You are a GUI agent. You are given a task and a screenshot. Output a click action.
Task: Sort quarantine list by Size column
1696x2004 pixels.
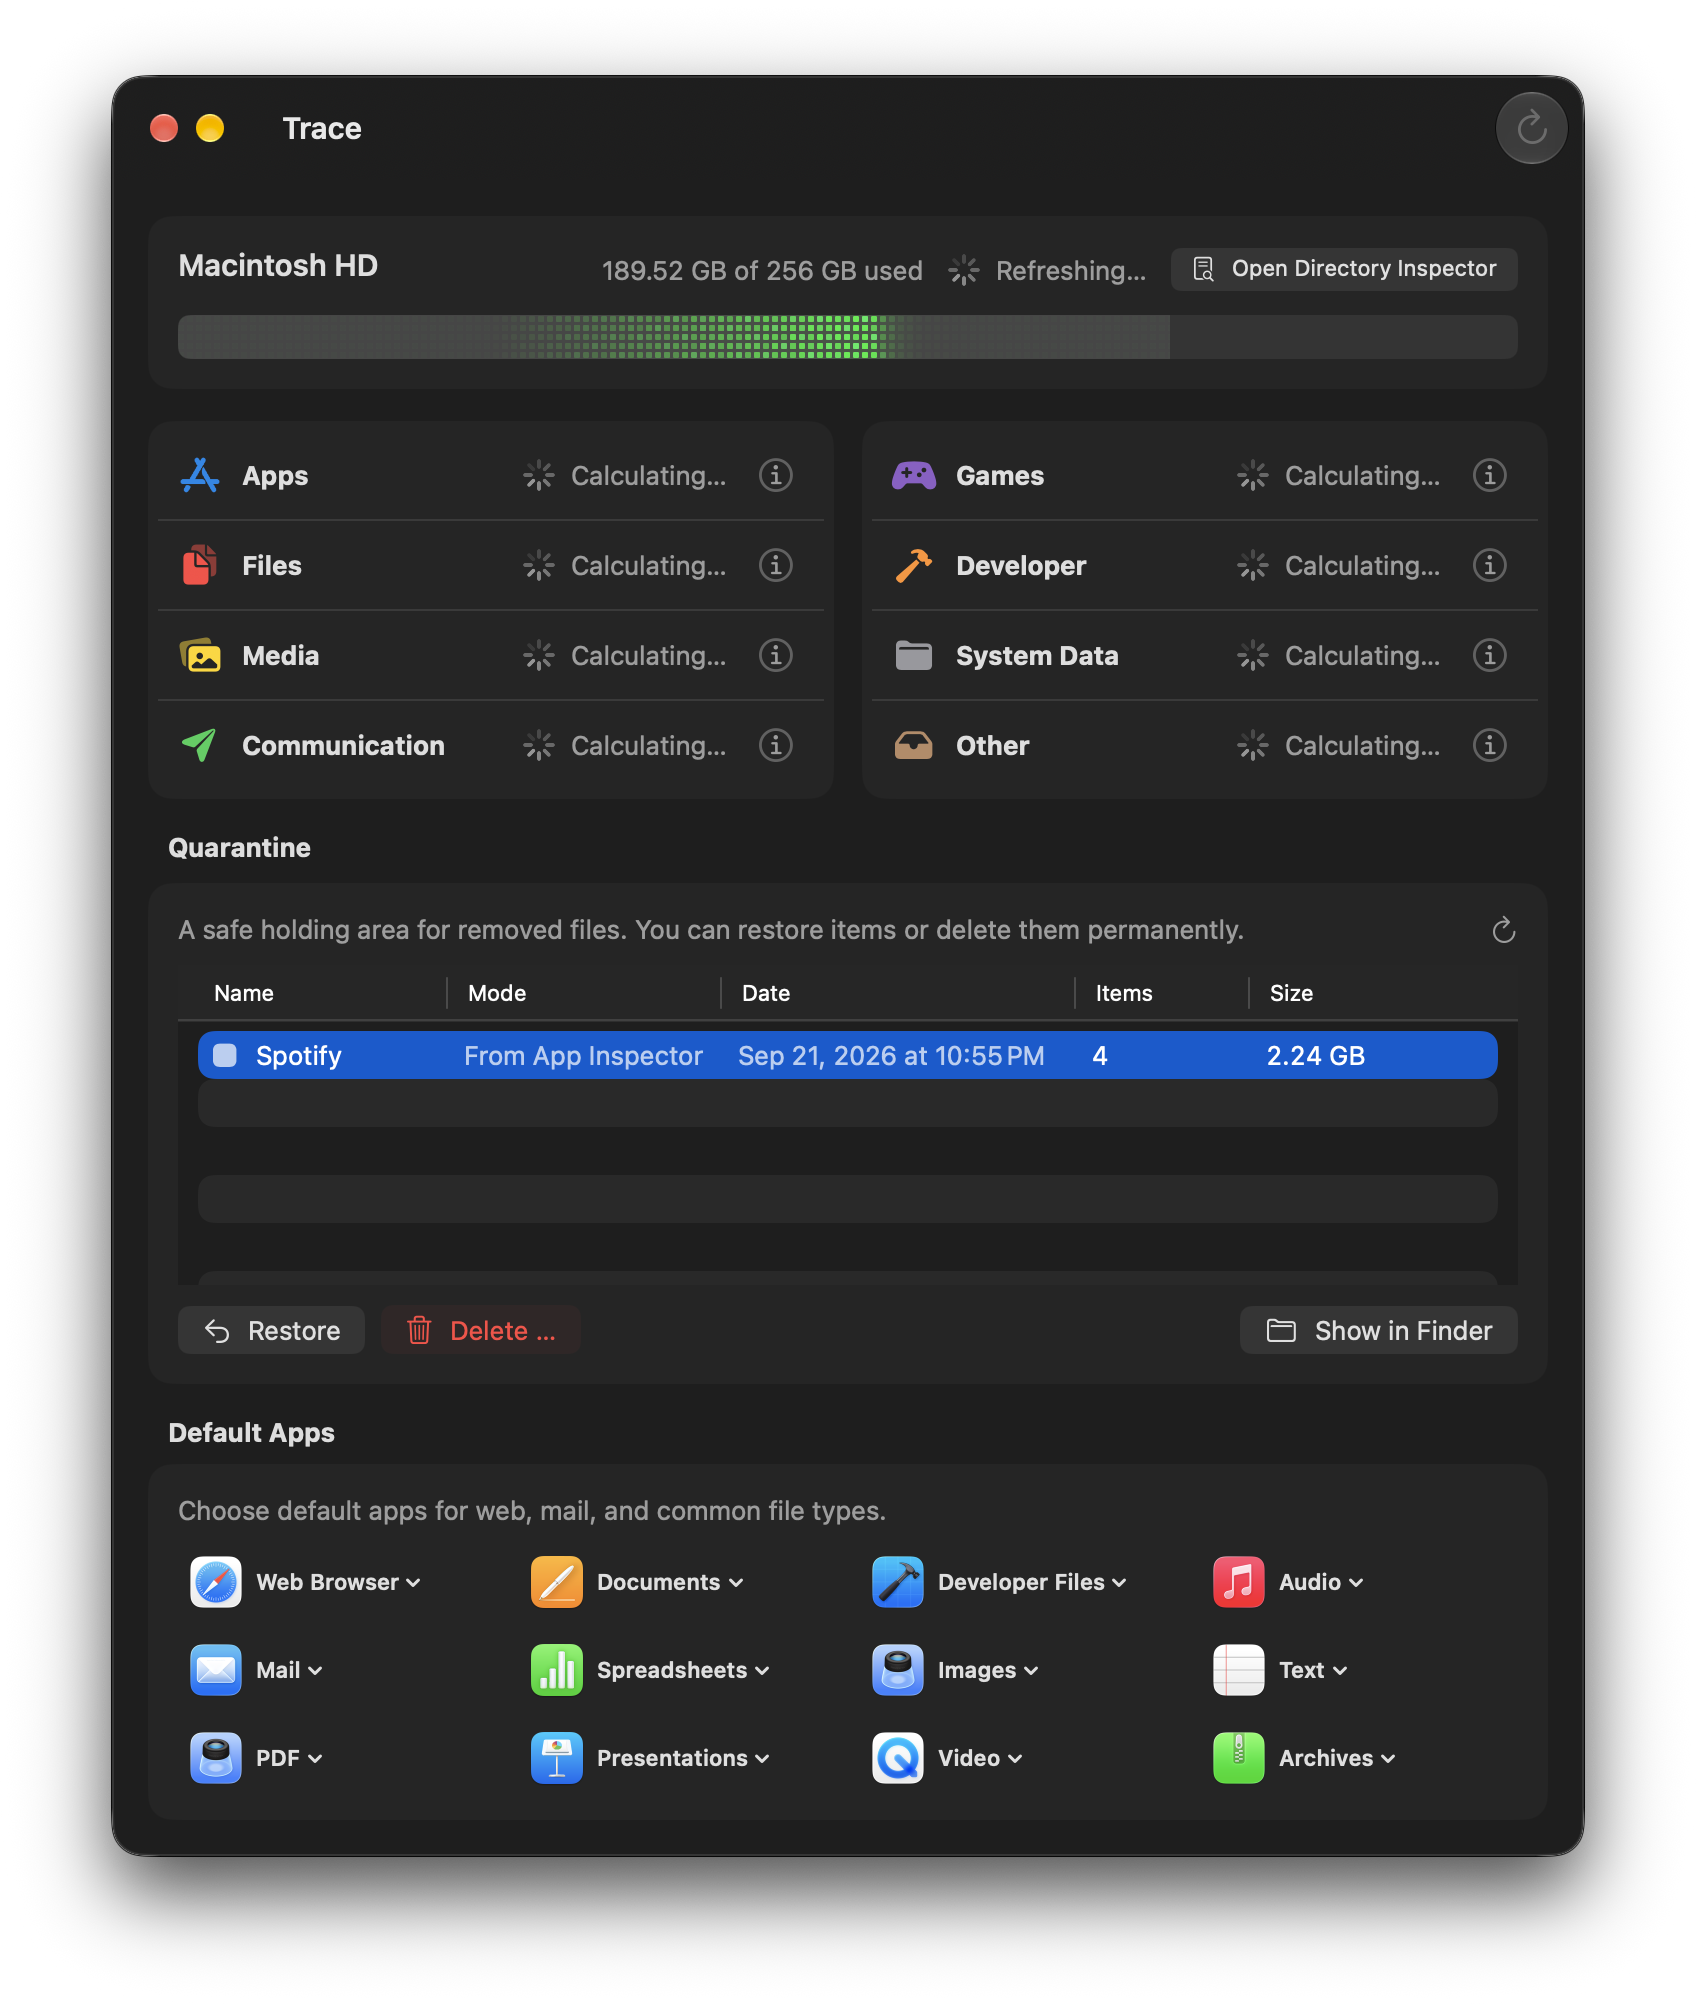[x=1291, y=993]
